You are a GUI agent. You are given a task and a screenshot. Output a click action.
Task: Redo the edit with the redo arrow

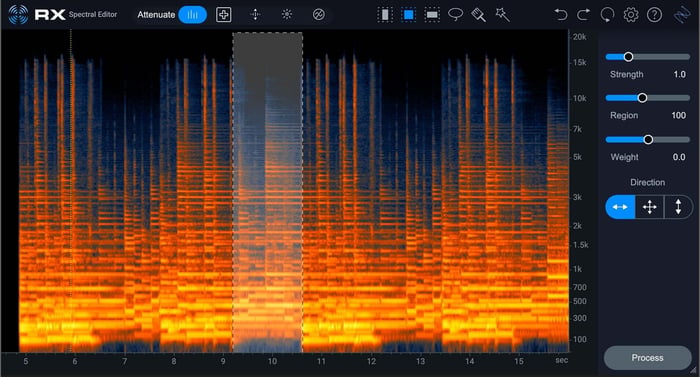tap(583, 15)
